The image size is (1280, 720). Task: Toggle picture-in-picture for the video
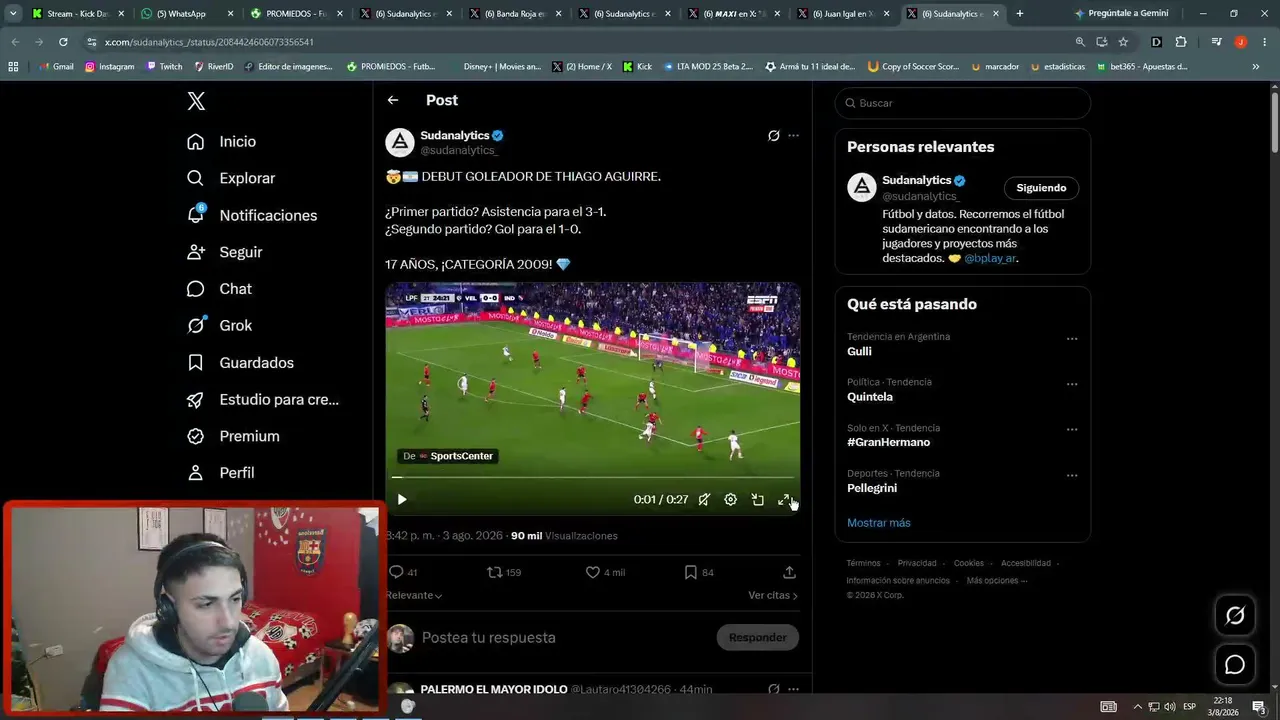758,499
